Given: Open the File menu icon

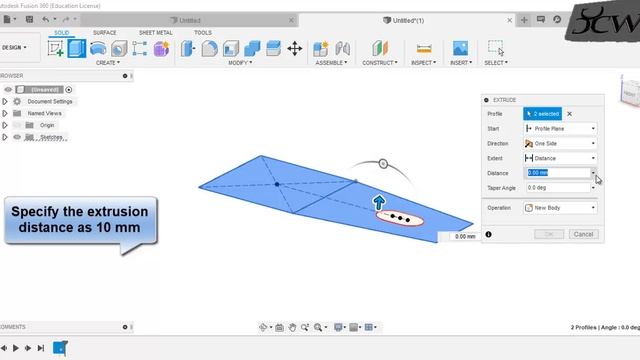Looking at the screenshot, I should point(7,19).
